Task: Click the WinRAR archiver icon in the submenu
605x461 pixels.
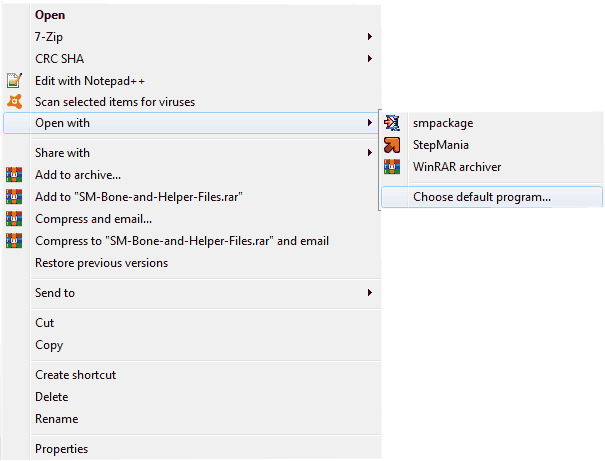Action: (x=392, y=167)
